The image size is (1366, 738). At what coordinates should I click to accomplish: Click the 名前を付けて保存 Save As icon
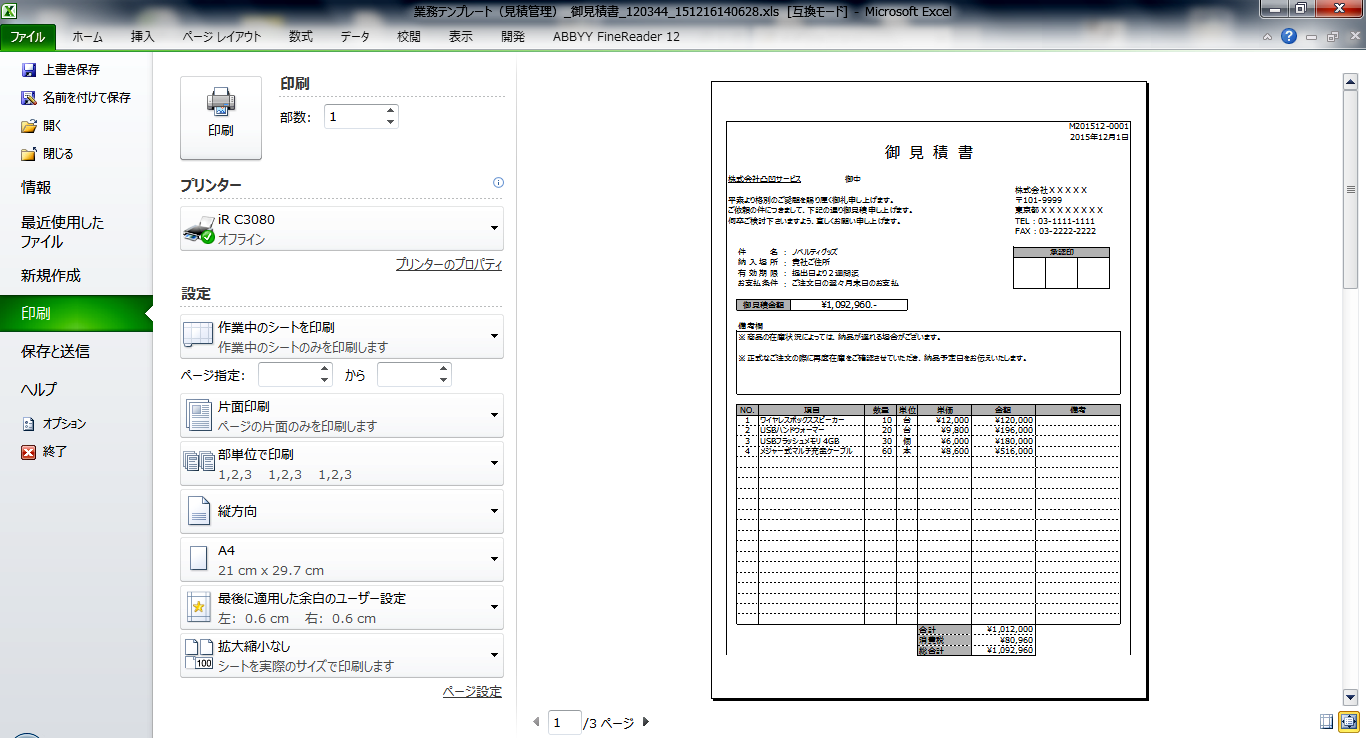click(29, 98)
